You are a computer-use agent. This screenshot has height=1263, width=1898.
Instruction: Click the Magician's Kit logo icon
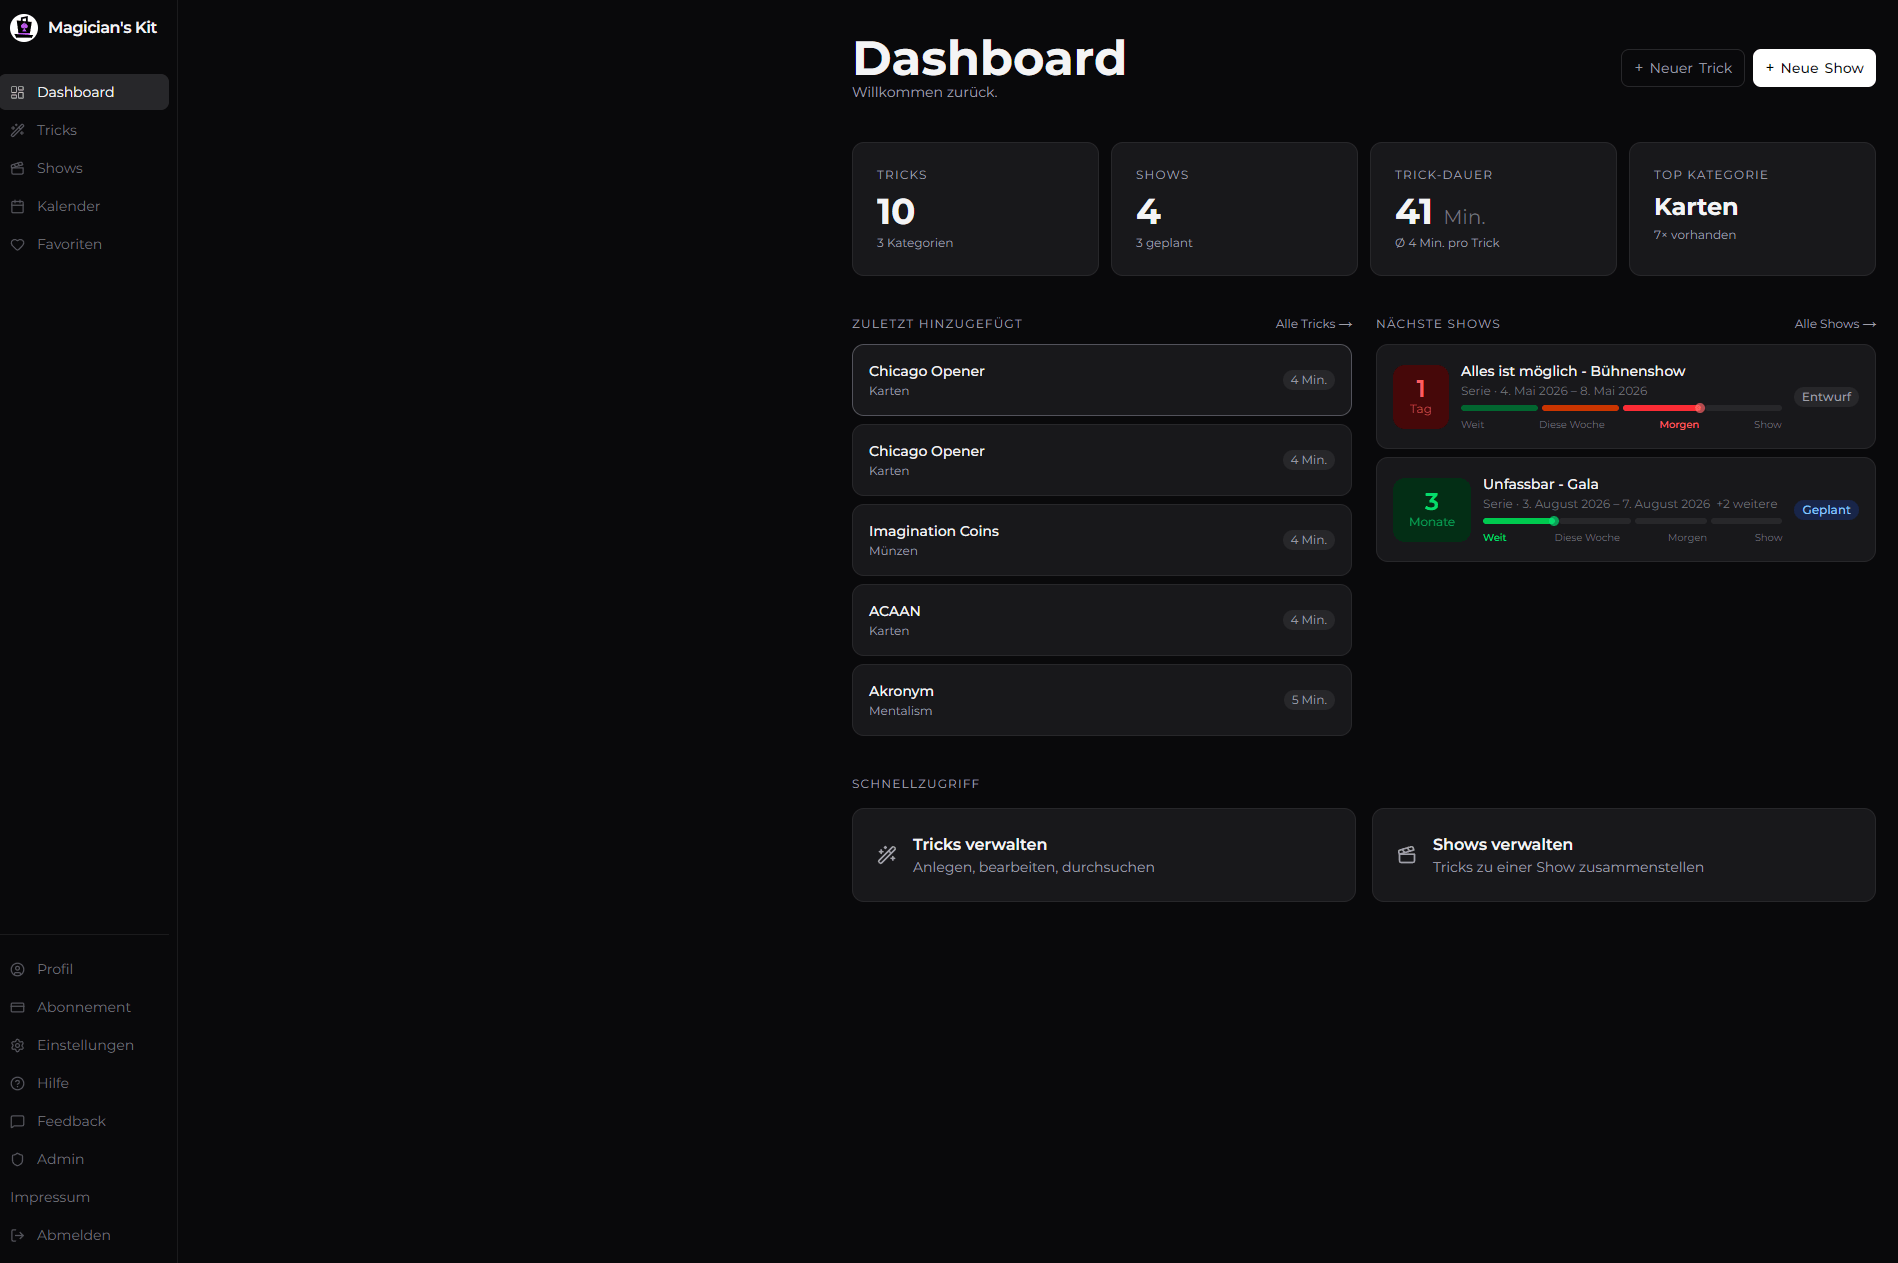(24, 28)
